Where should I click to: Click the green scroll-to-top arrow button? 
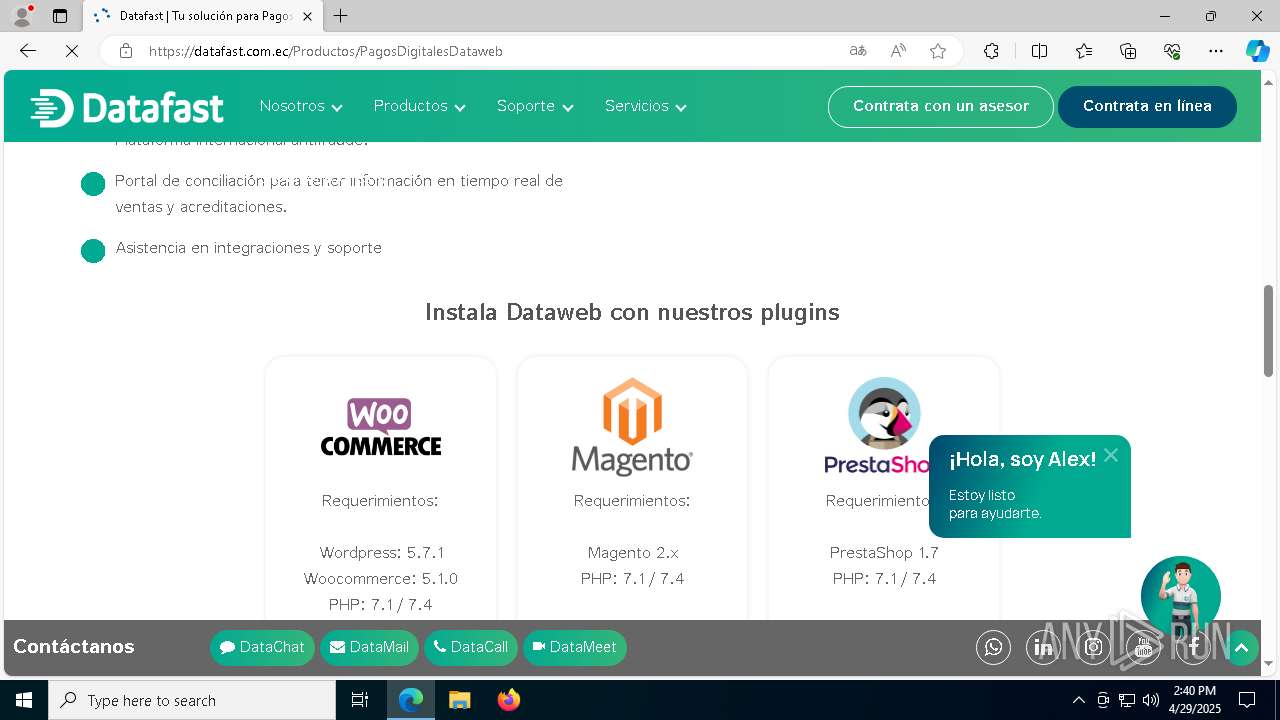(x=1241, y=648)
